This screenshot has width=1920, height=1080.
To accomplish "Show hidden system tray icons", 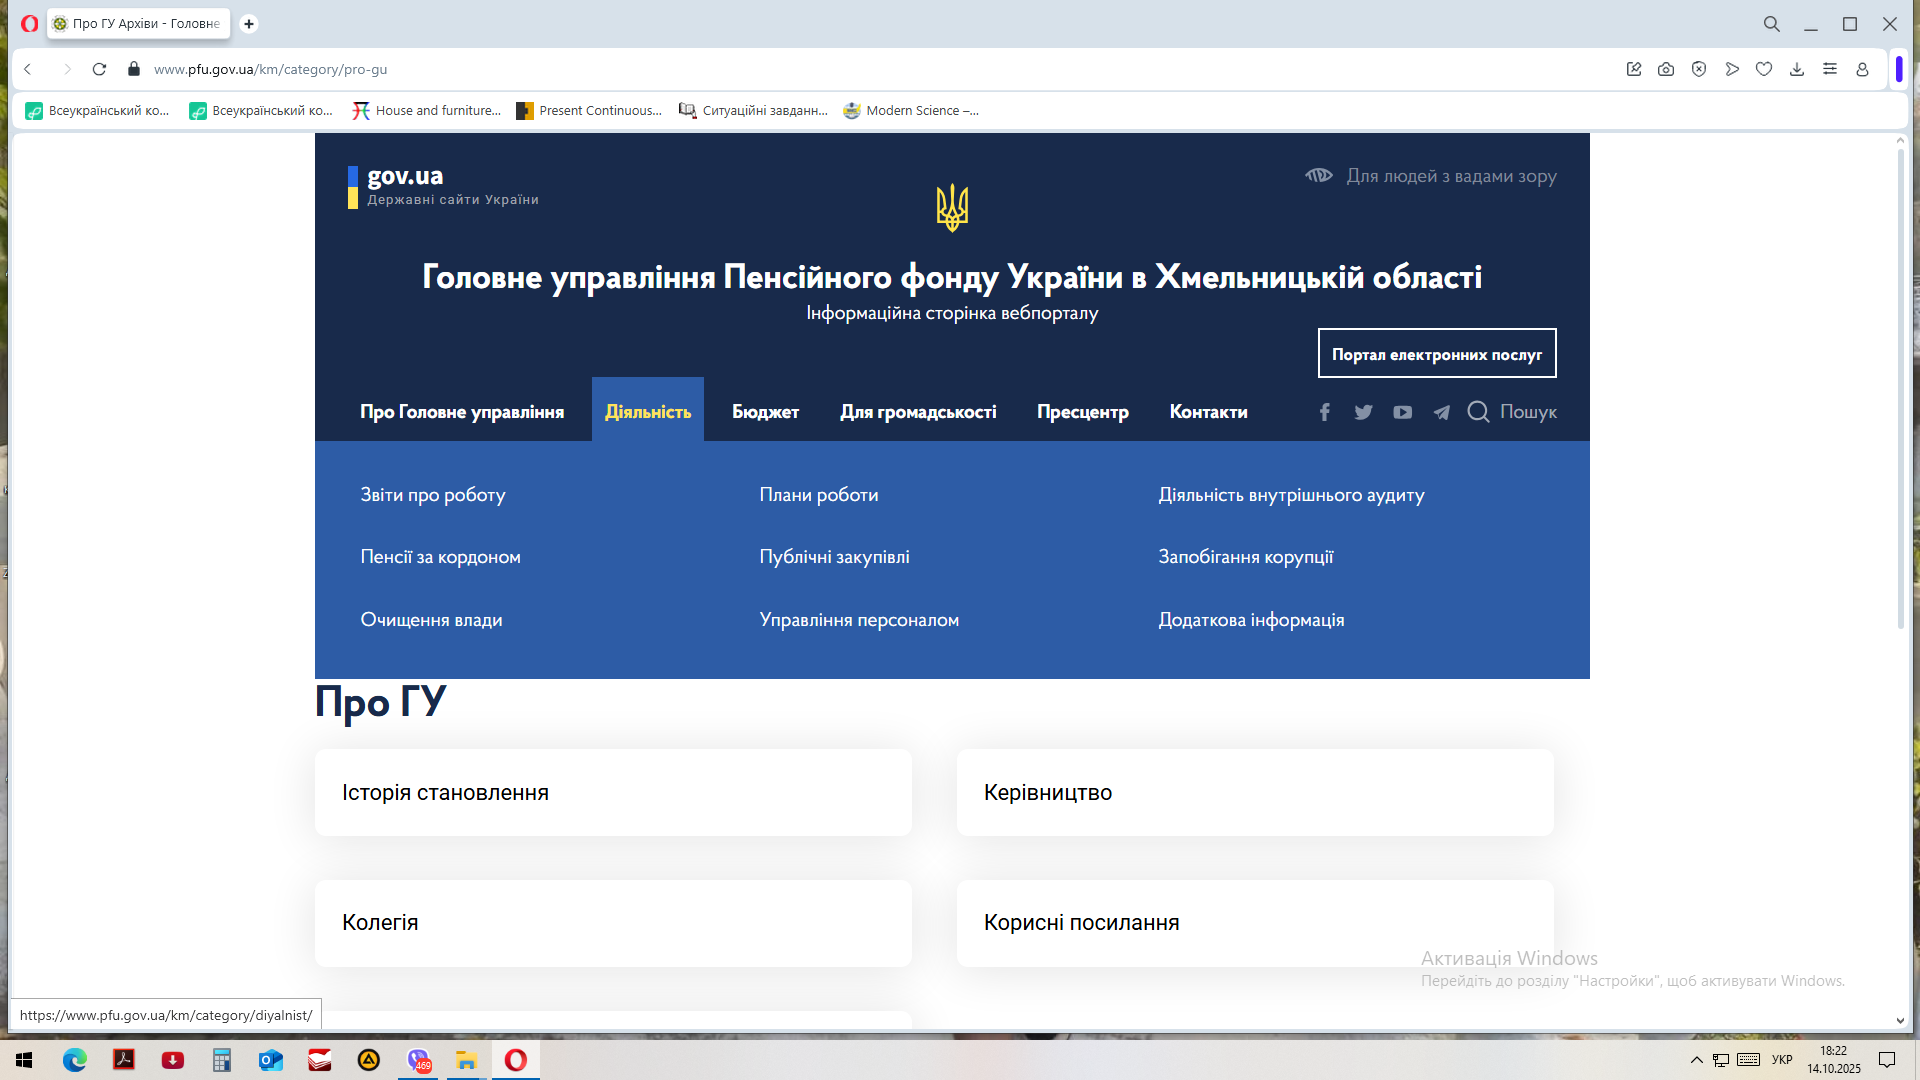I will click(1696, 1060).
